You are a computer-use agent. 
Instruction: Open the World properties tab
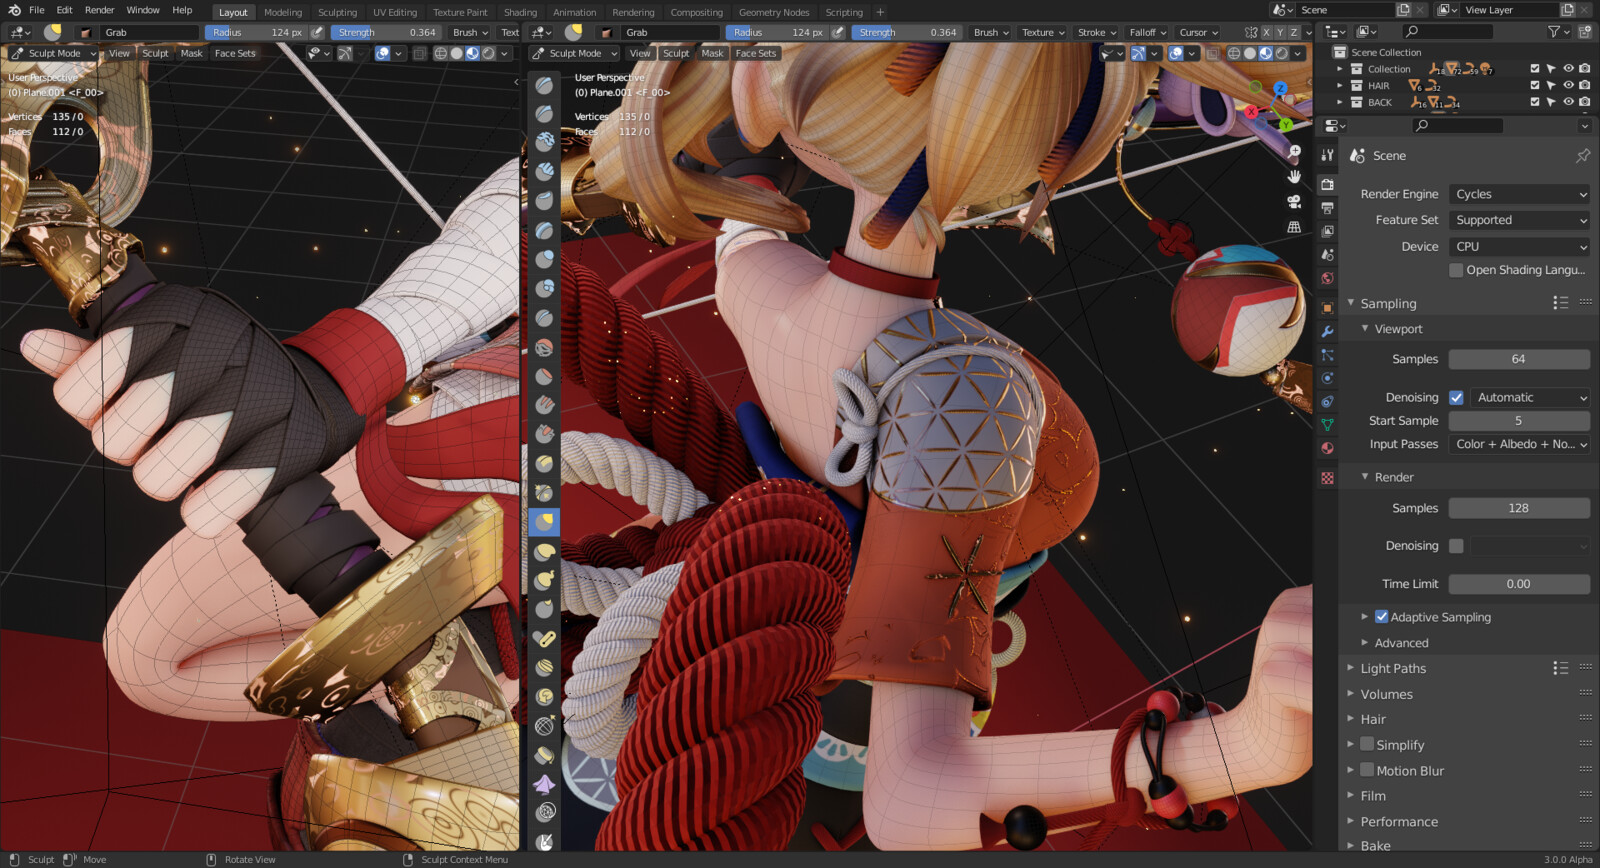(1327, 279)
